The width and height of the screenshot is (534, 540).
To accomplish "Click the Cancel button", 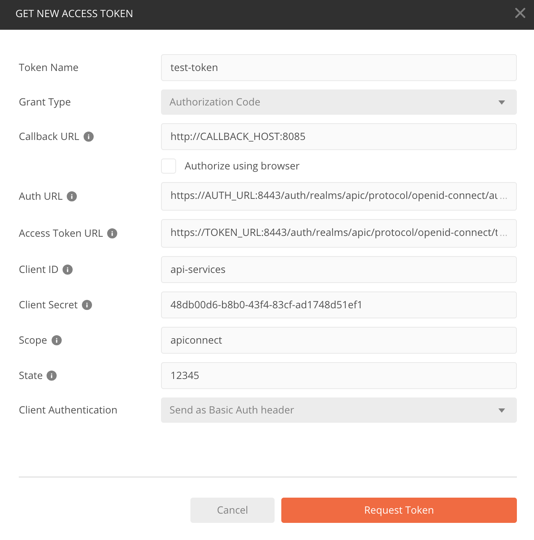I will pyautogui.click(x=232, y=510).
